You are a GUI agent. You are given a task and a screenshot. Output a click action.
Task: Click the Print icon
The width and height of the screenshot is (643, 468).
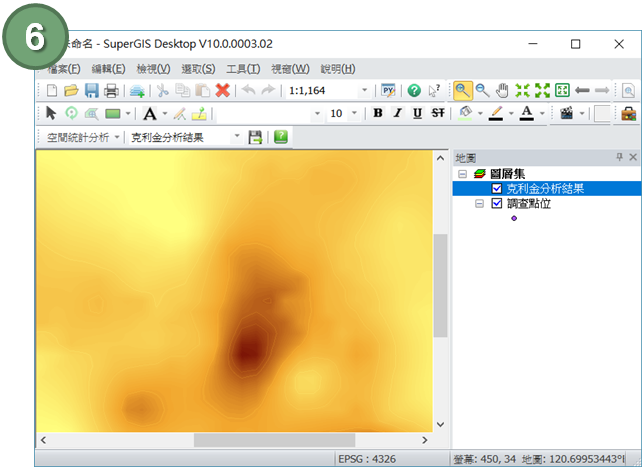tap(111, 90)
